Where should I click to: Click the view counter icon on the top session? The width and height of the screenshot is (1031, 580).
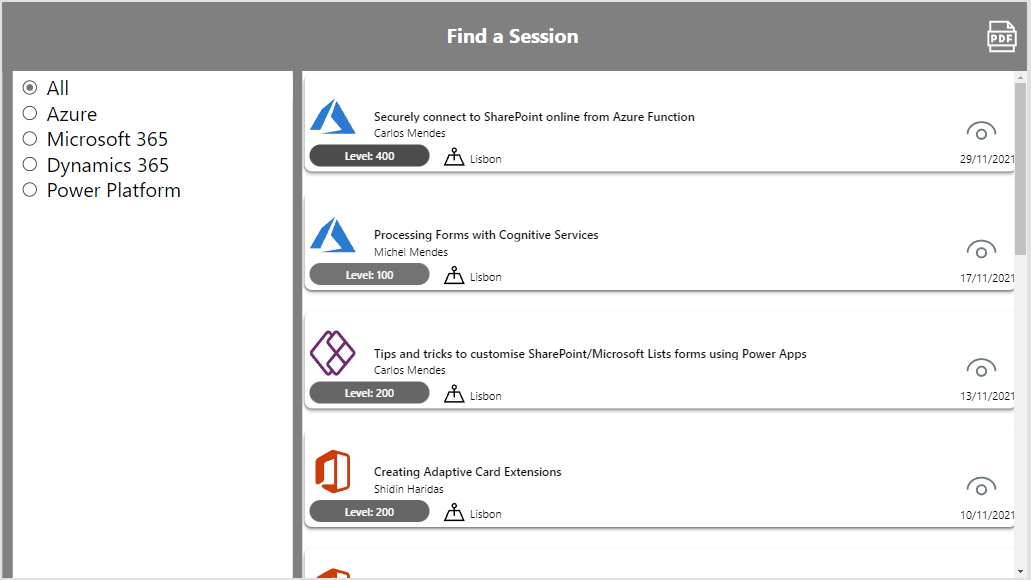981,130
